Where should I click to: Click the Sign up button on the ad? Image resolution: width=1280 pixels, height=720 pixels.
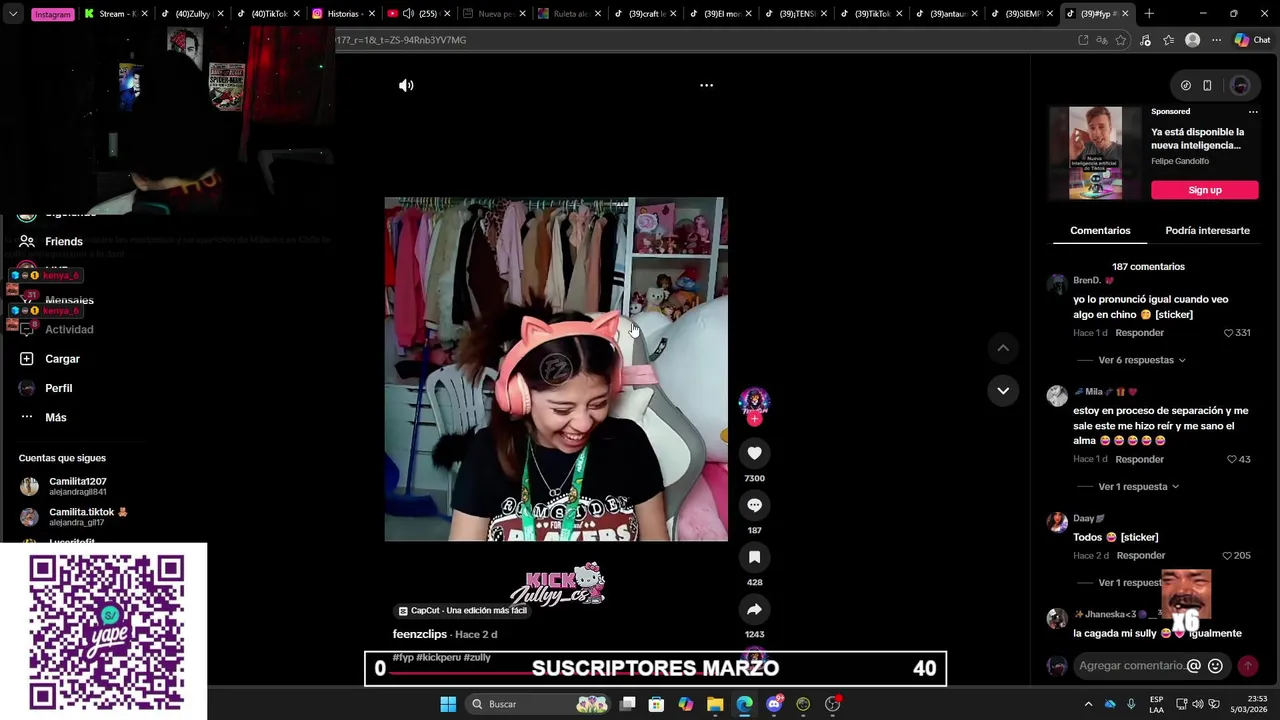pos(1204,190)
